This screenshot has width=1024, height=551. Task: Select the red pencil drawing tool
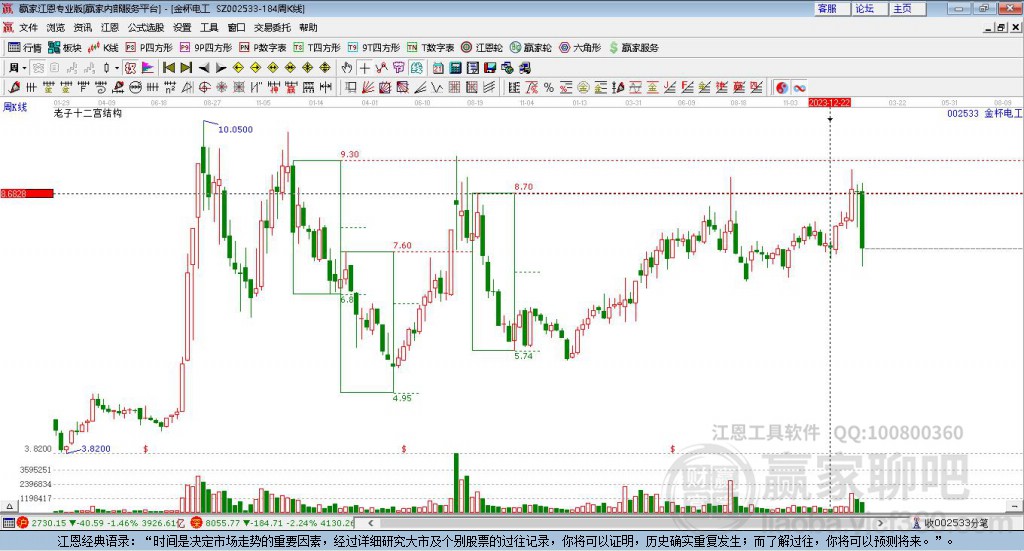click(14, 87)
